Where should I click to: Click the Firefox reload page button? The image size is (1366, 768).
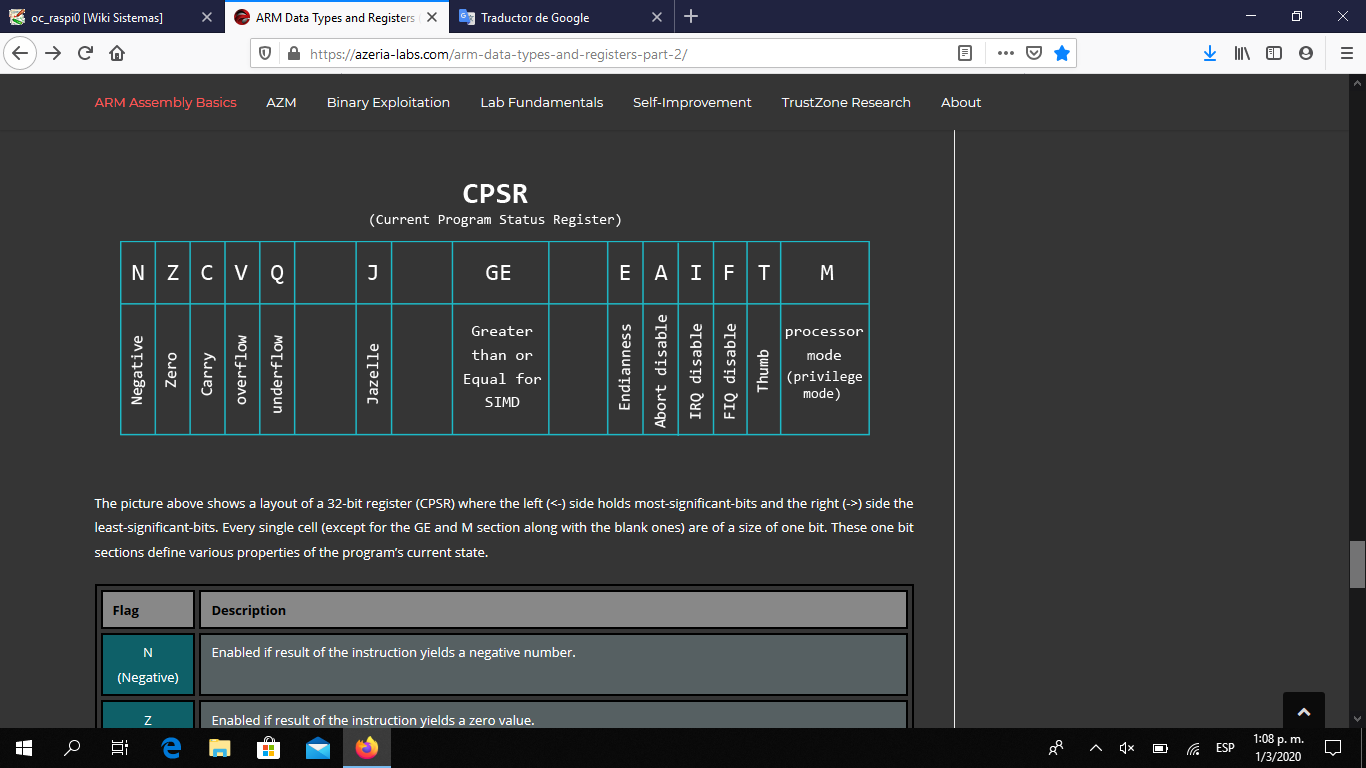click(85, 54)
